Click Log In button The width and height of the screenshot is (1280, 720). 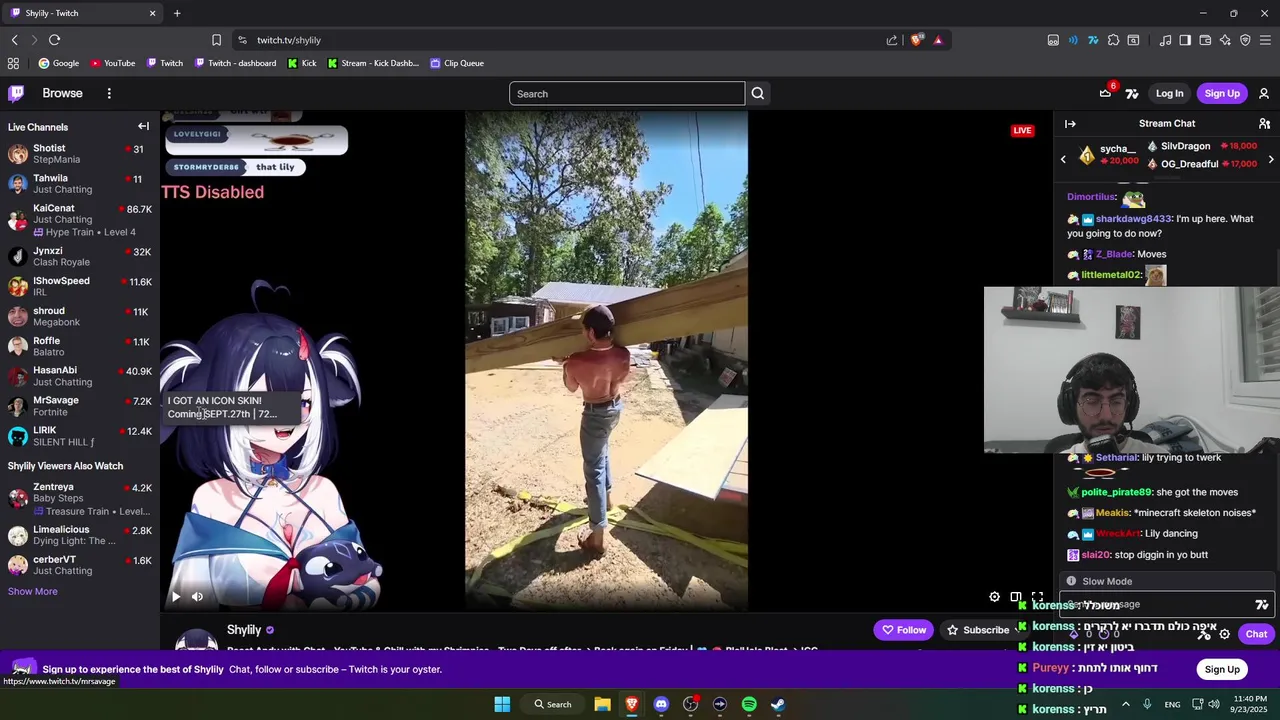point(1169,93)
